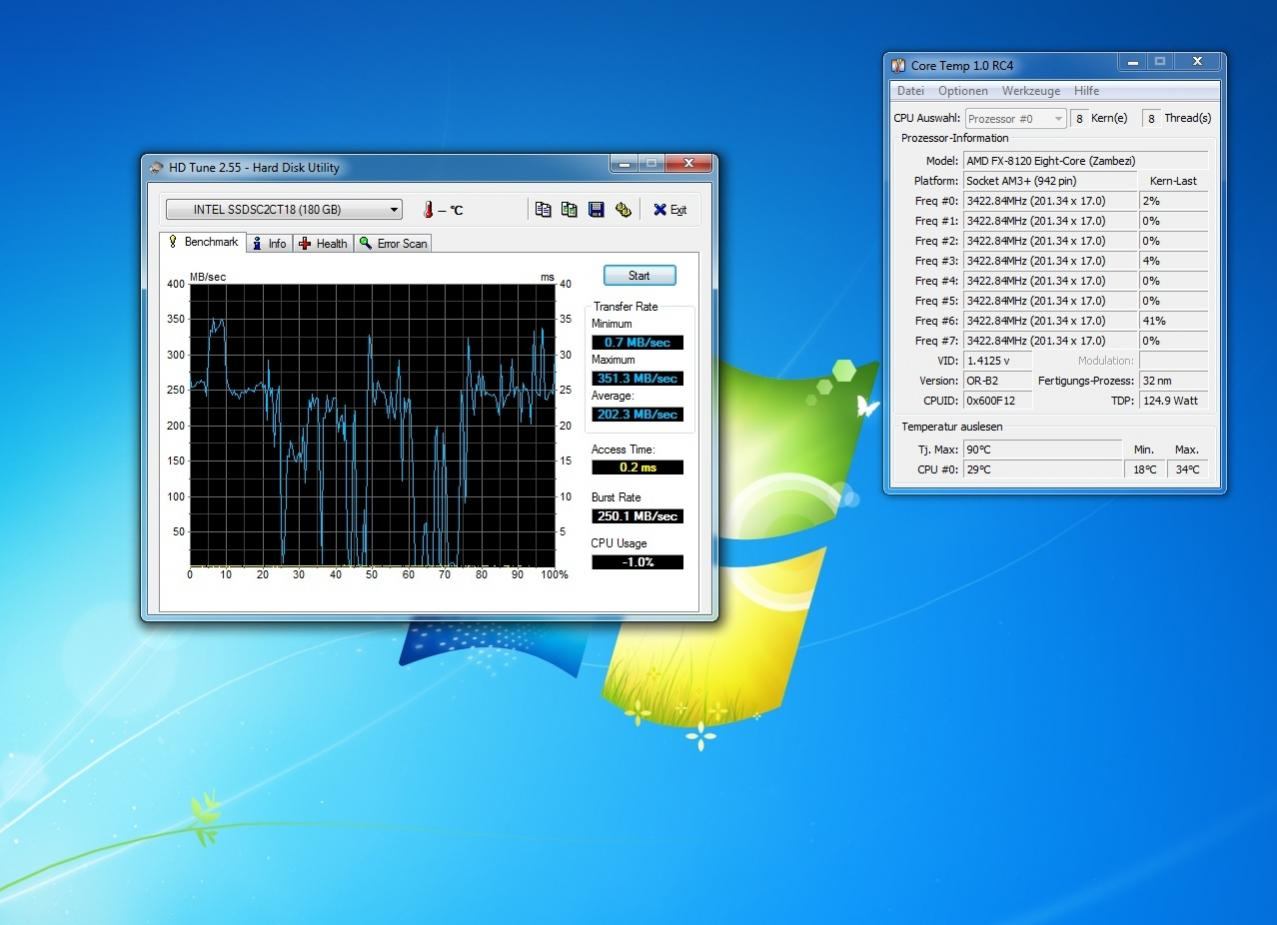Click the benchmark transfer rate graph
This screenshot has width=1277, height=925.
pos(372,425)
